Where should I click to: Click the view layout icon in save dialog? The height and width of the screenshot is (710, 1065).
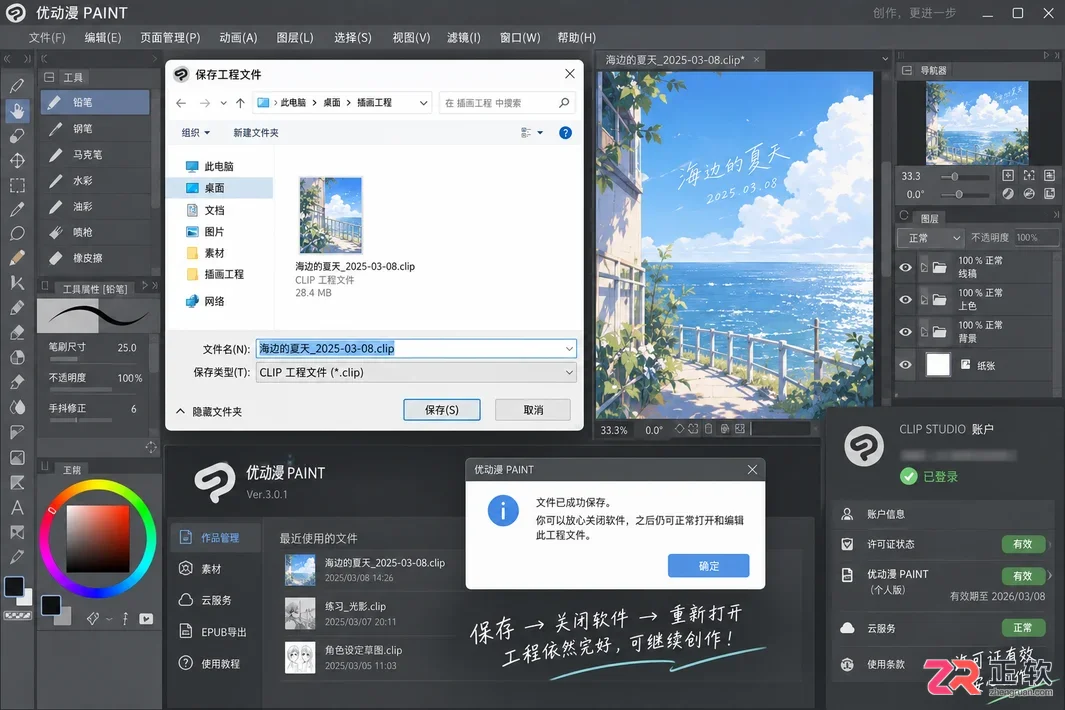526,132
